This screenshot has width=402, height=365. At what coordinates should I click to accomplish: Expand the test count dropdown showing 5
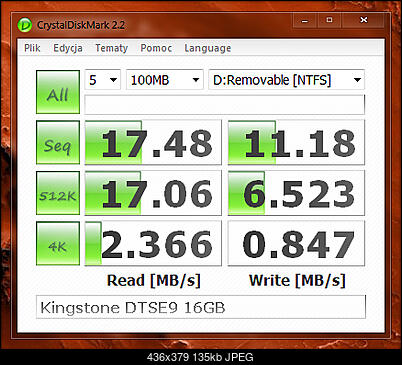pos(103,80)
